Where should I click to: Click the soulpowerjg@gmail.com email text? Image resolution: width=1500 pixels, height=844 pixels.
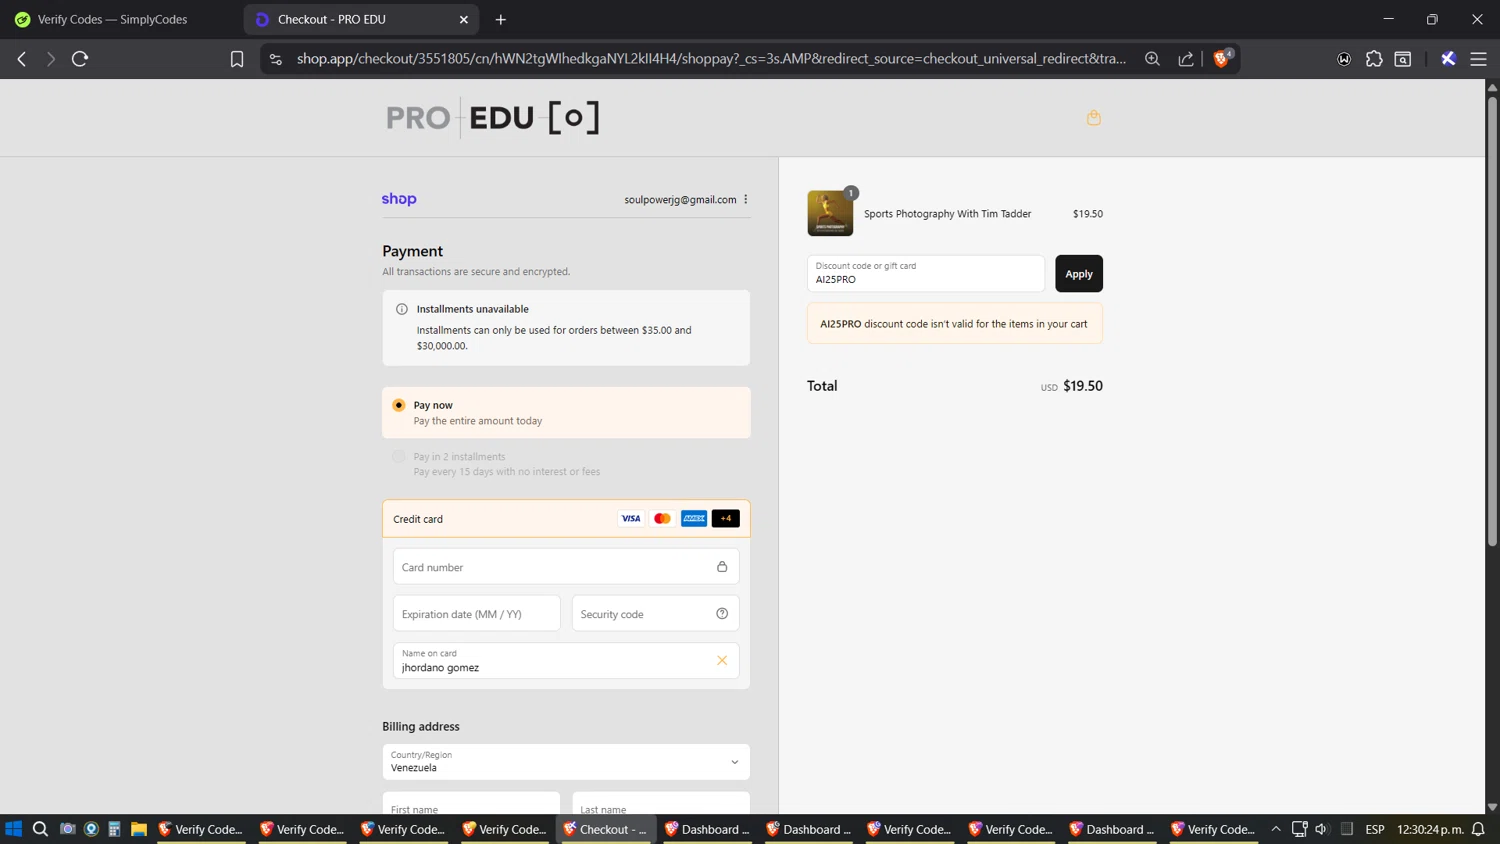[x=680, y=200]
